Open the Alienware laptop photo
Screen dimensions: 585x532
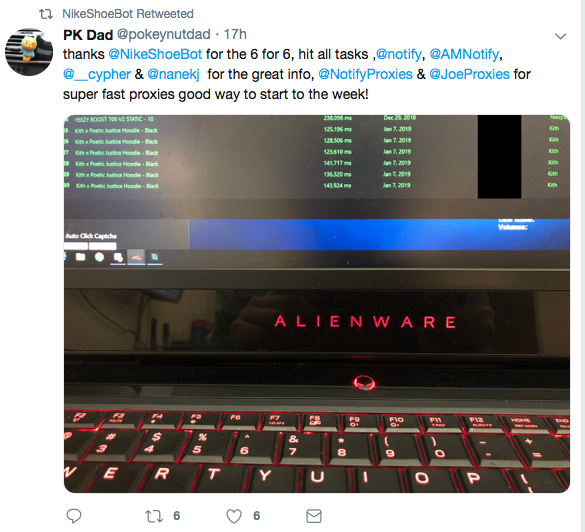coord(317,304)
